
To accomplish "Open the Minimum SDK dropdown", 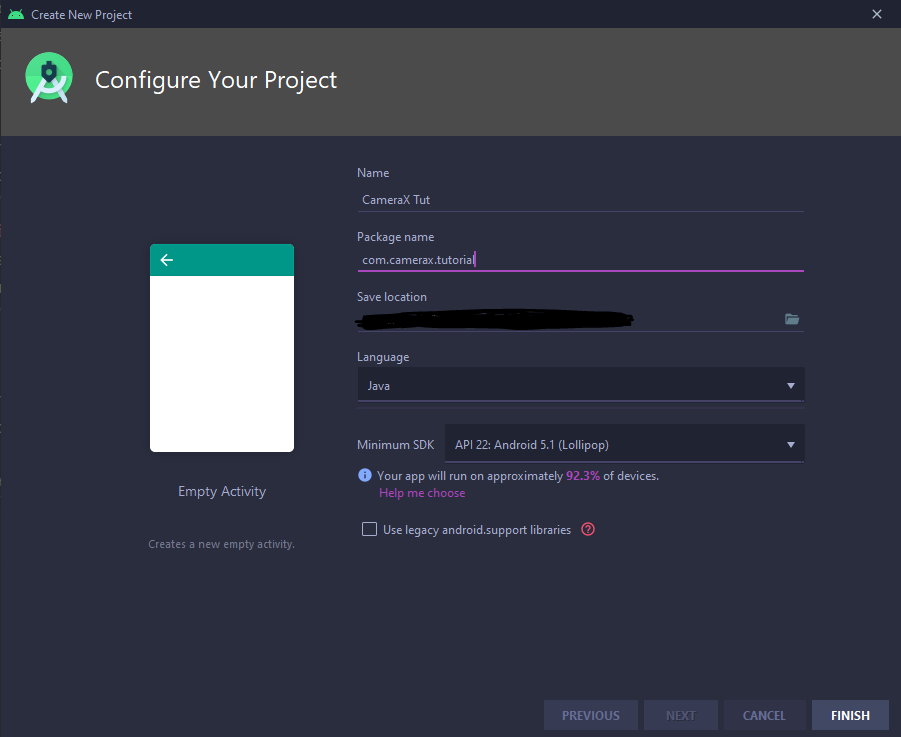I will [x=625, y=444].
